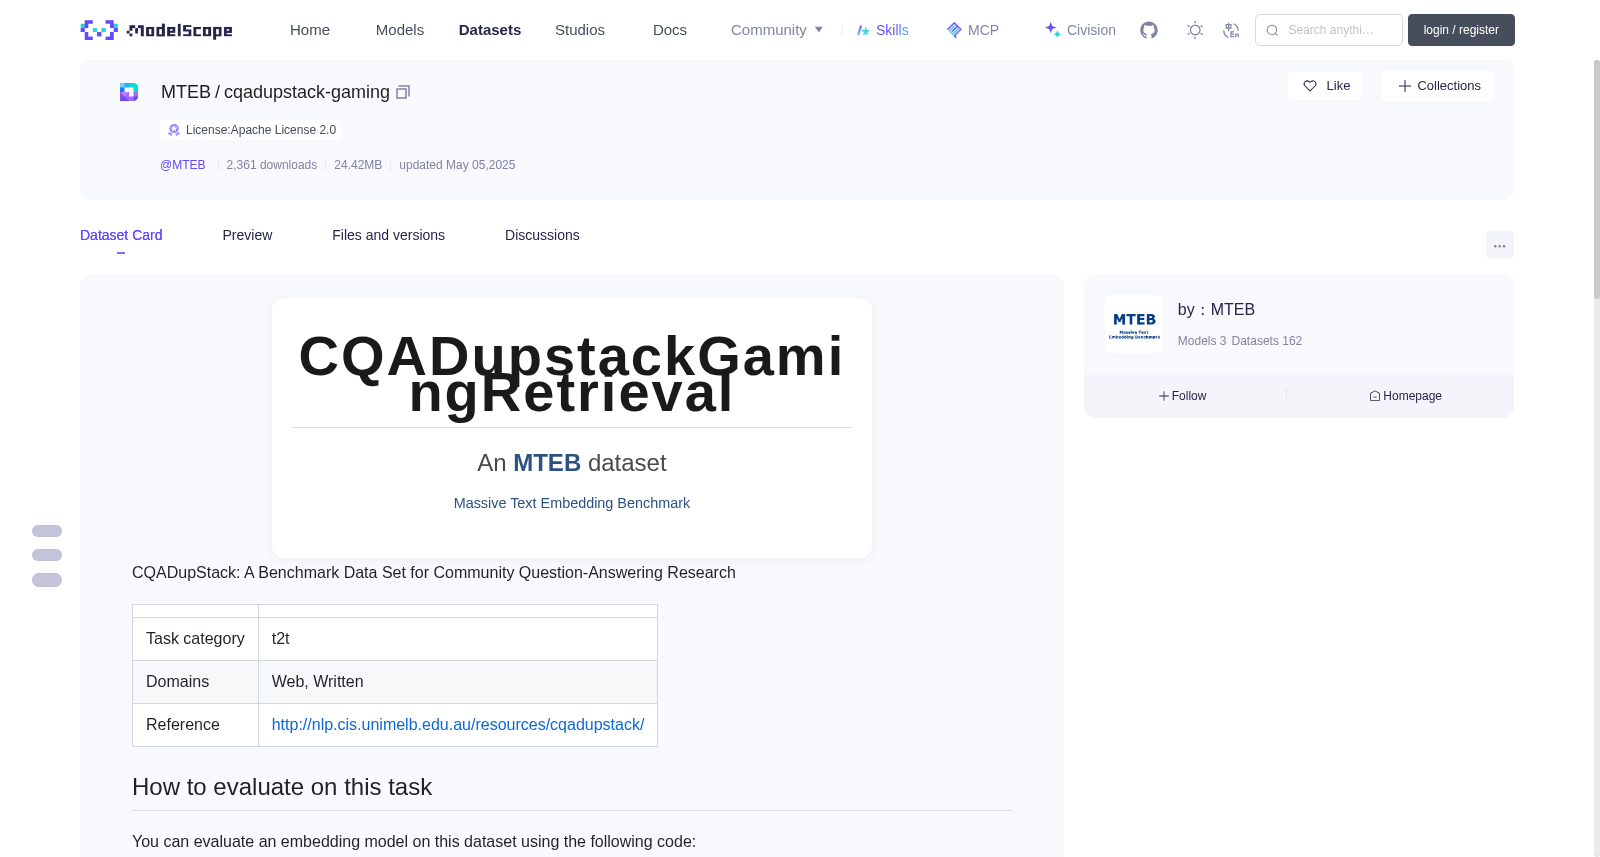The width and height of the screenshot is (1600, 857).
Task: Click the '2,361 downloads' text
Action: pyautogui.click(x=272, y=165)
